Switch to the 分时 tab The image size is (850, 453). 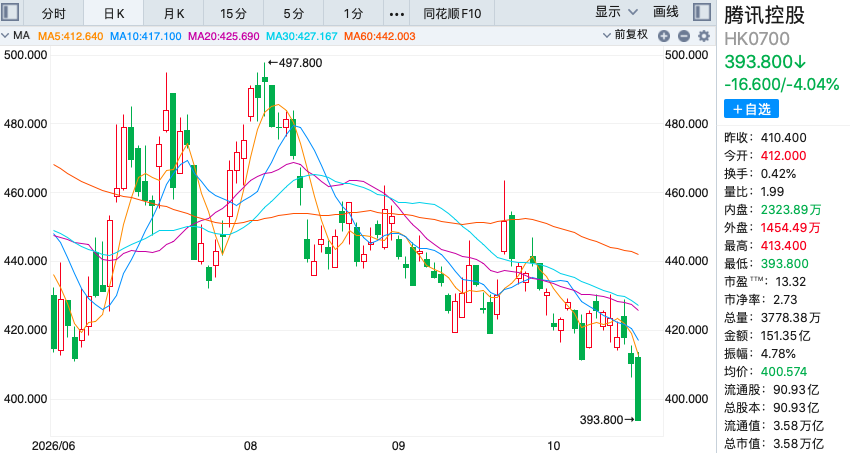point(53,13)
